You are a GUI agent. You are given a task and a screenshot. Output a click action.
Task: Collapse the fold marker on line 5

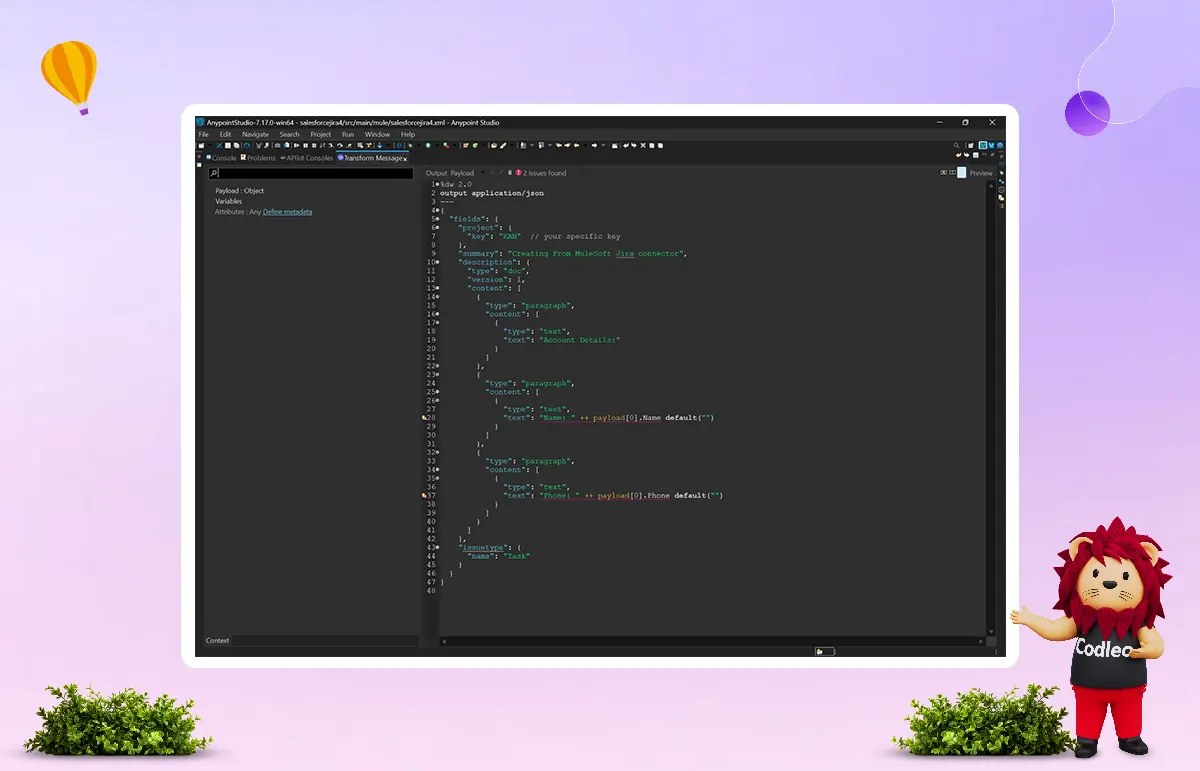point(437,219)
